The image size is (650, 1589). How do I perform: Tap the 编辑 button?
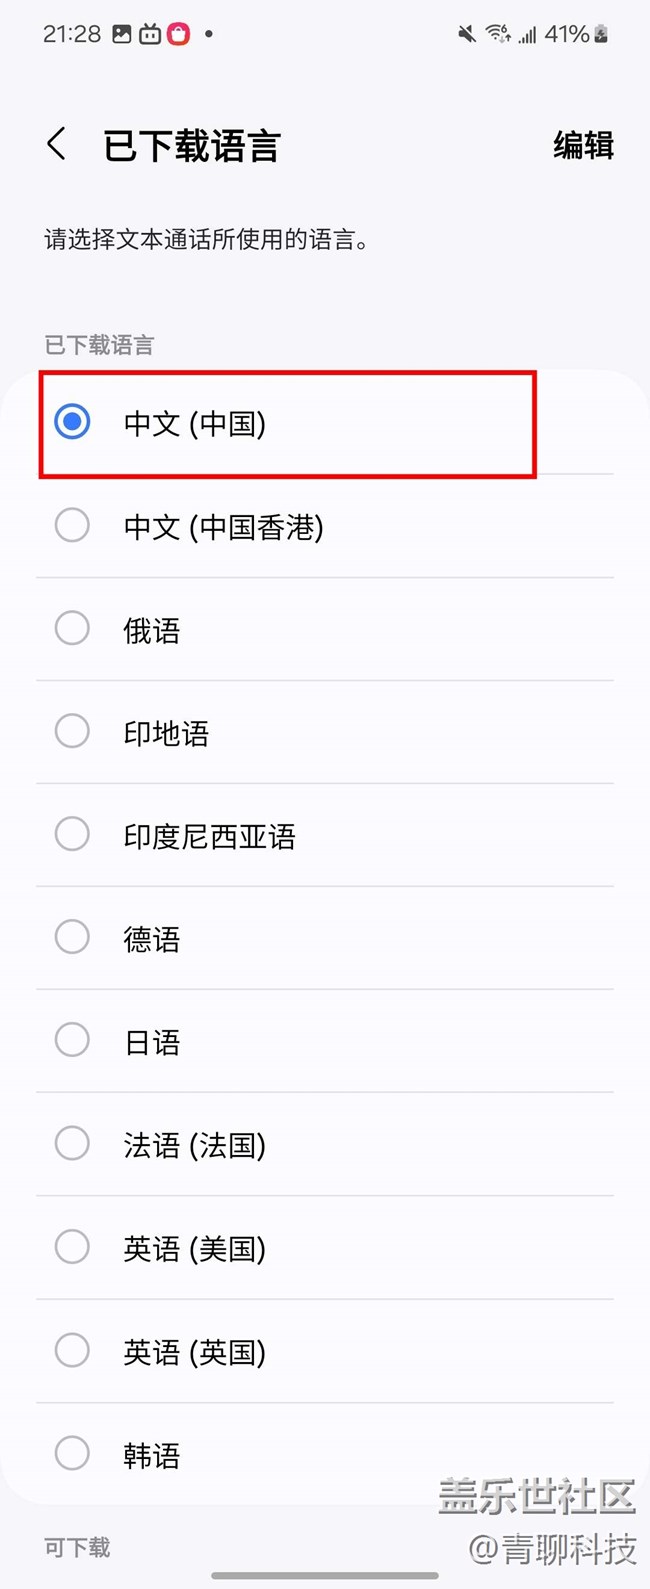coord(583,146)
